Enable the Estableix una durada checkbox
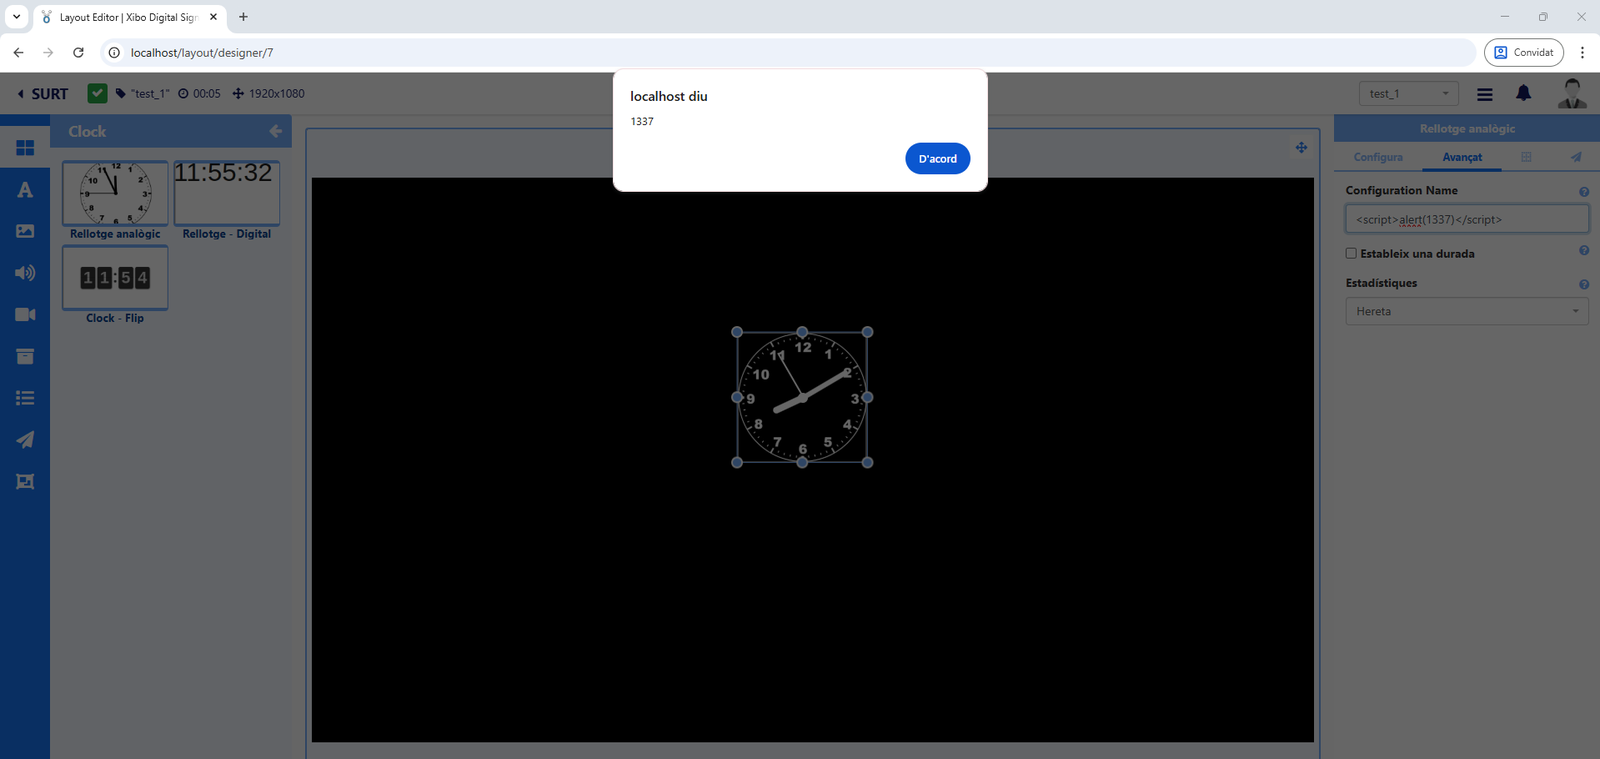 click(x=1351, y=254)
